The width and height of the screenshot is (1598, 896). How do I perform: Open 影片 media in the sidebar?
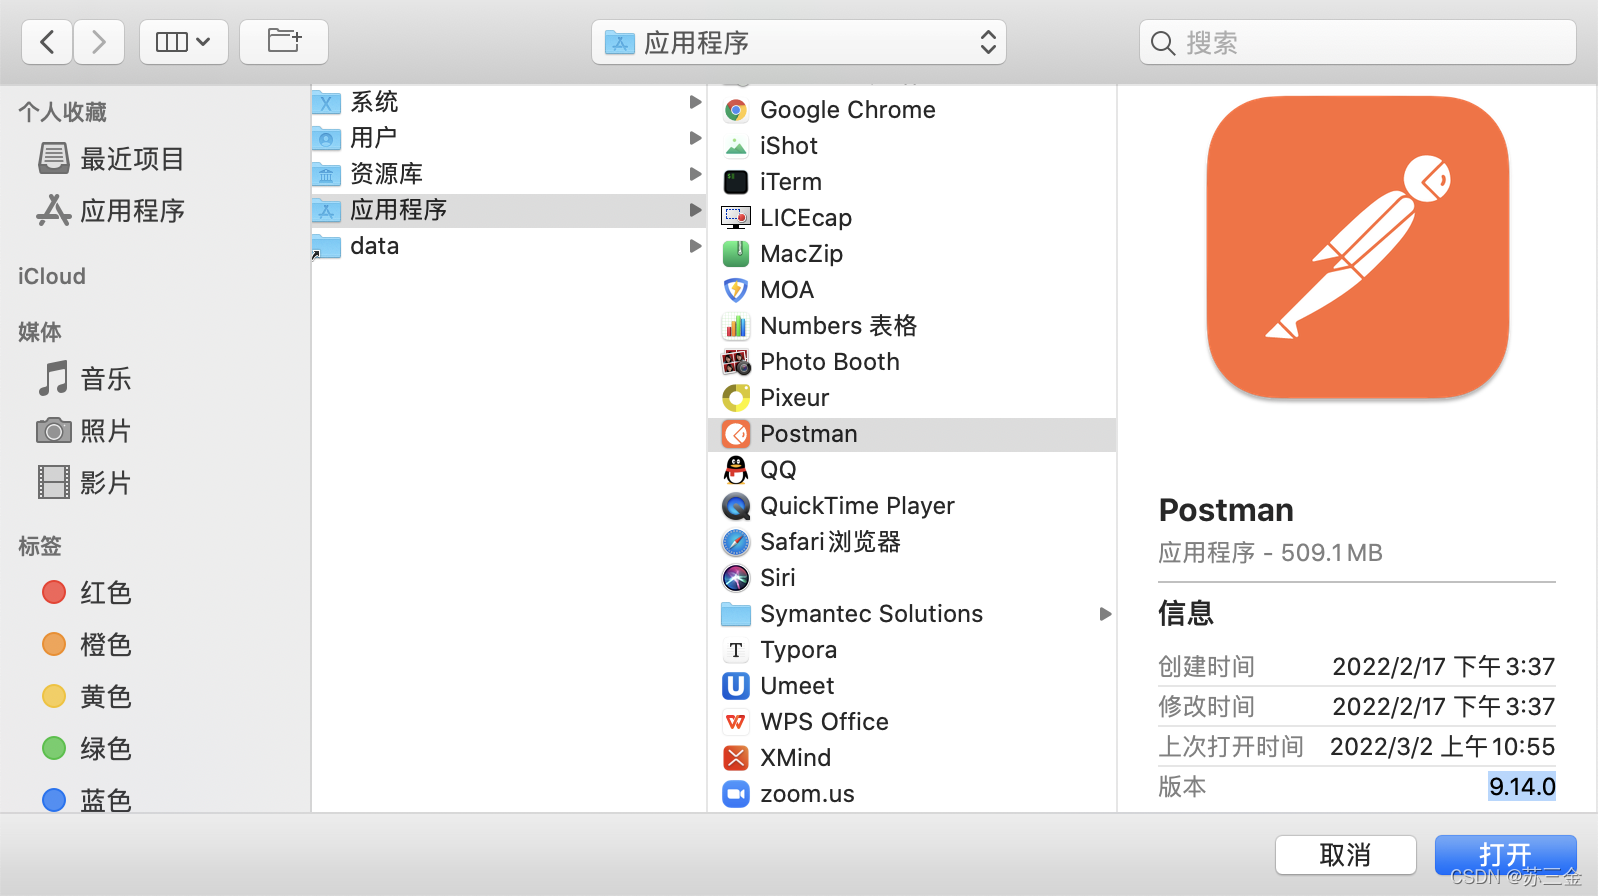pos(85,483)
